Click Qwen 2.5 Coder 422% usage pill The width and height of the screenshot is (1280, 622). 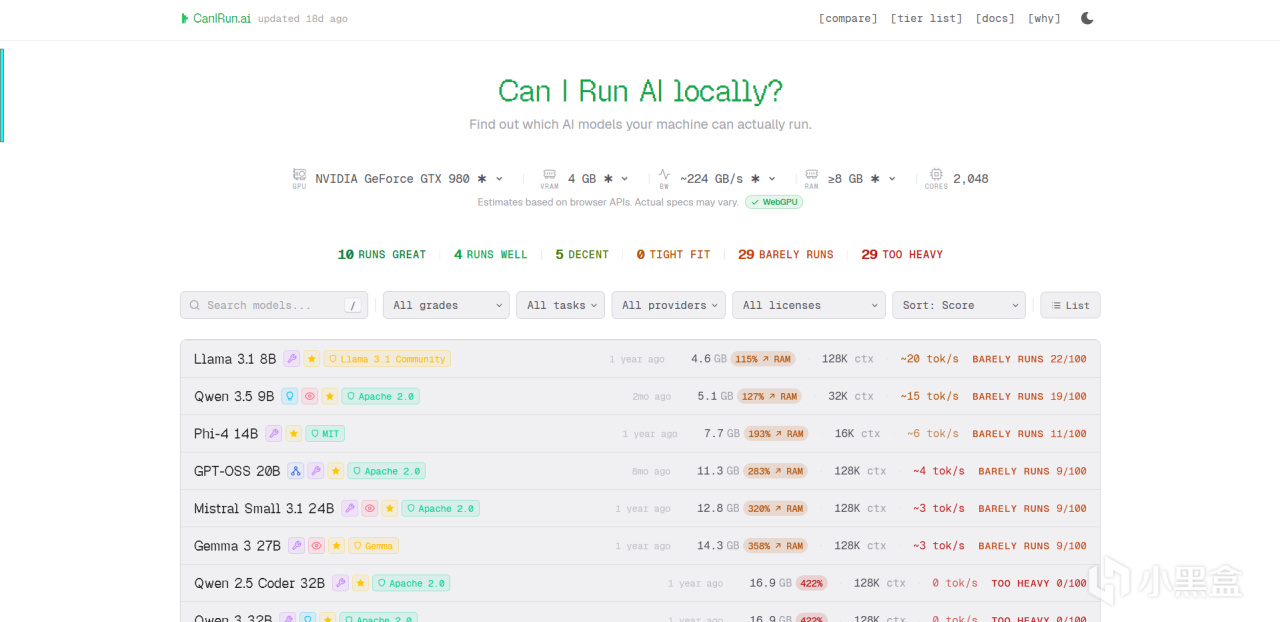point(811,583)
